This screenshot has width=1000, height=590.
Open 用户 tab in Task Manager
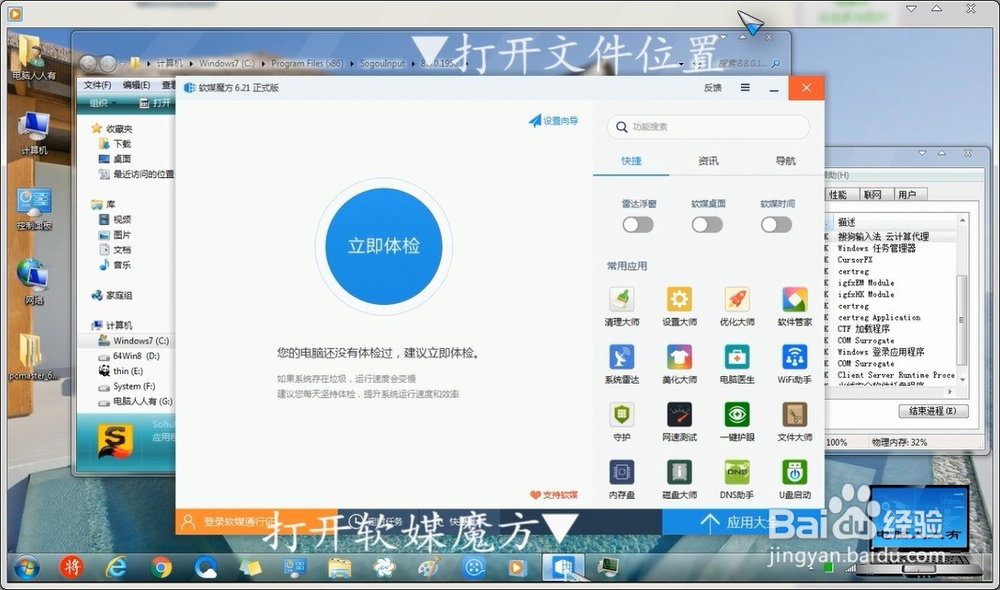(x=908, y=195)
